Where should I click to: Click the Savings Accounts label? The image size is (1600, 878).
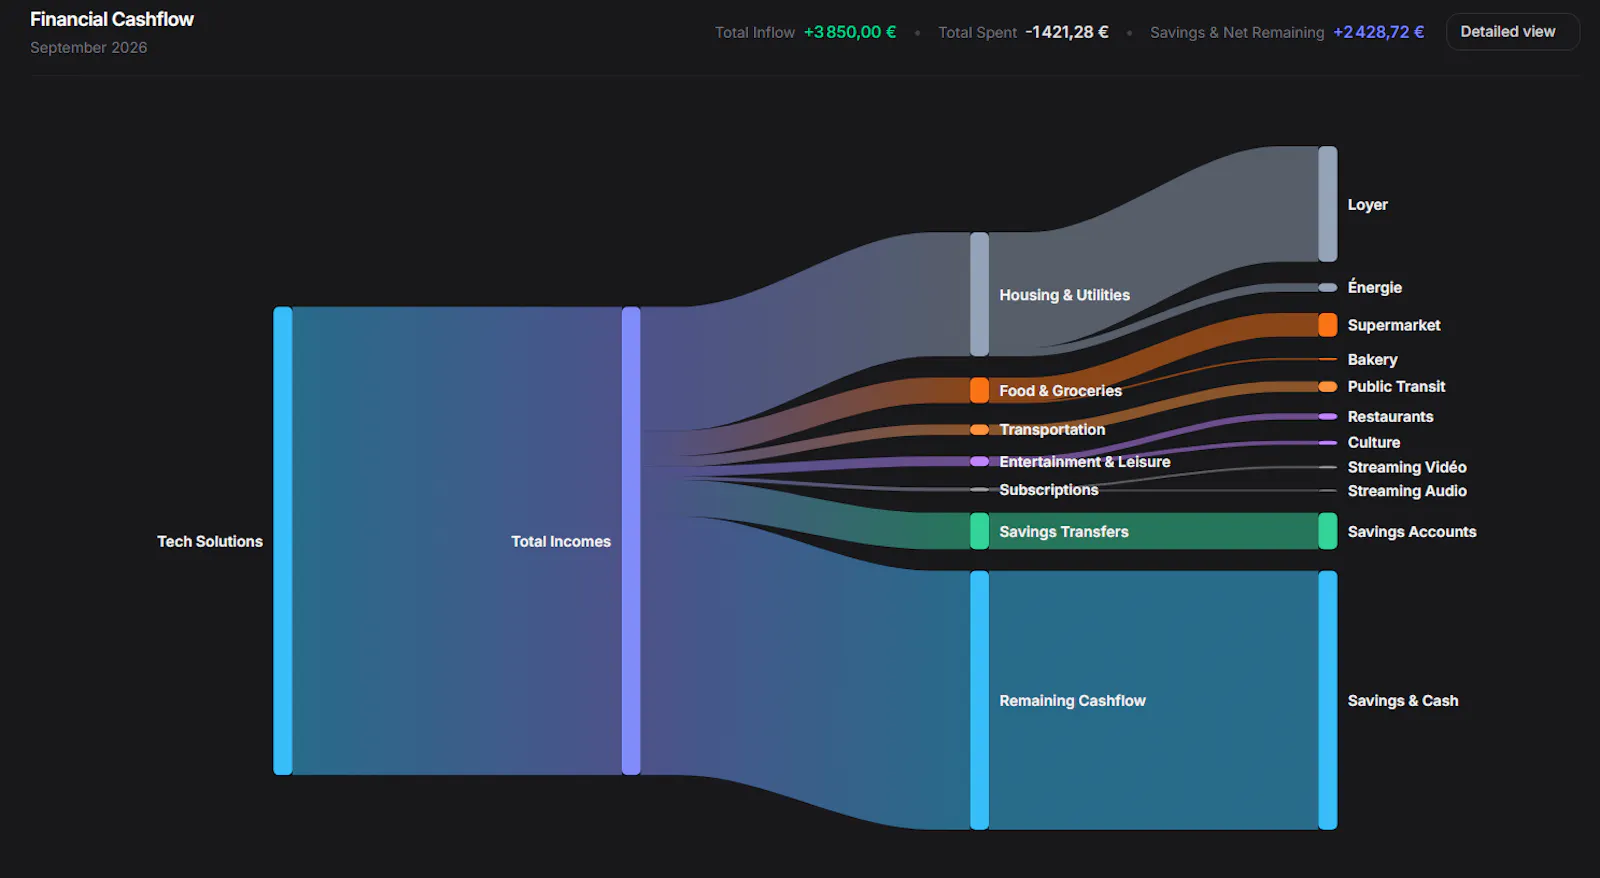(x=1411, y=532)
